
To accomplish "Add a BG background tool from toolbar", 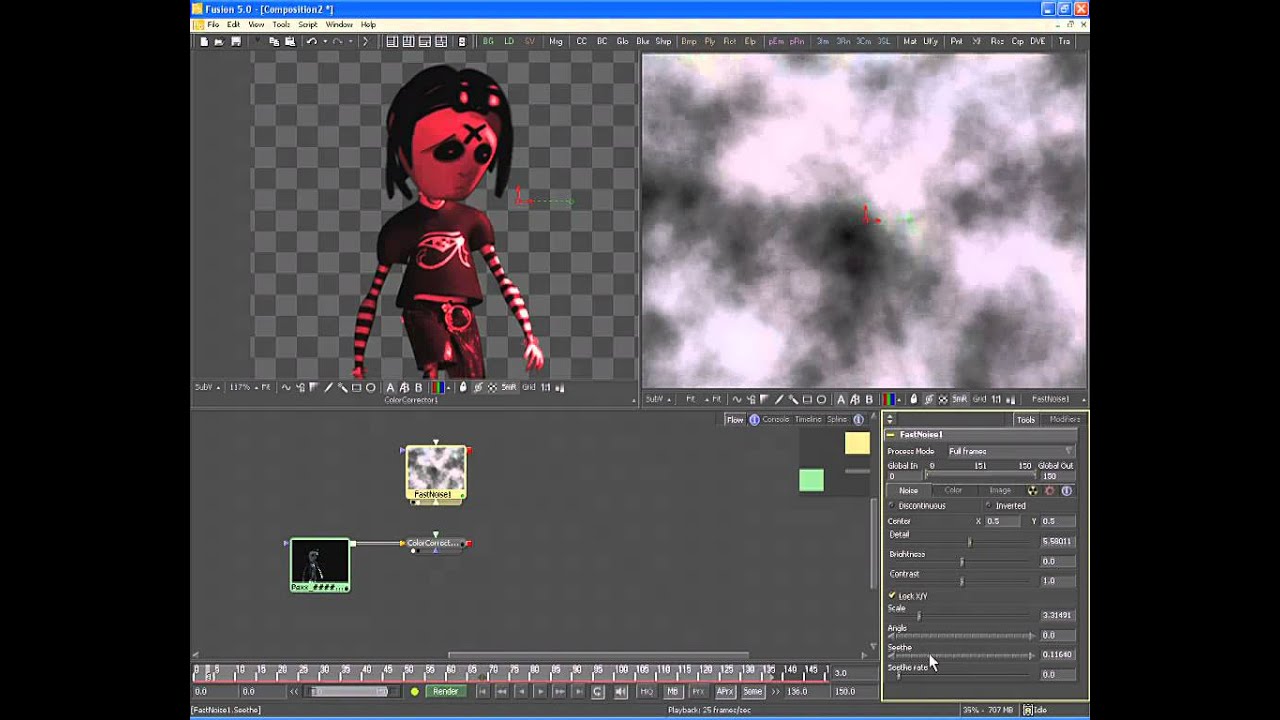I will tap(488, 41).
